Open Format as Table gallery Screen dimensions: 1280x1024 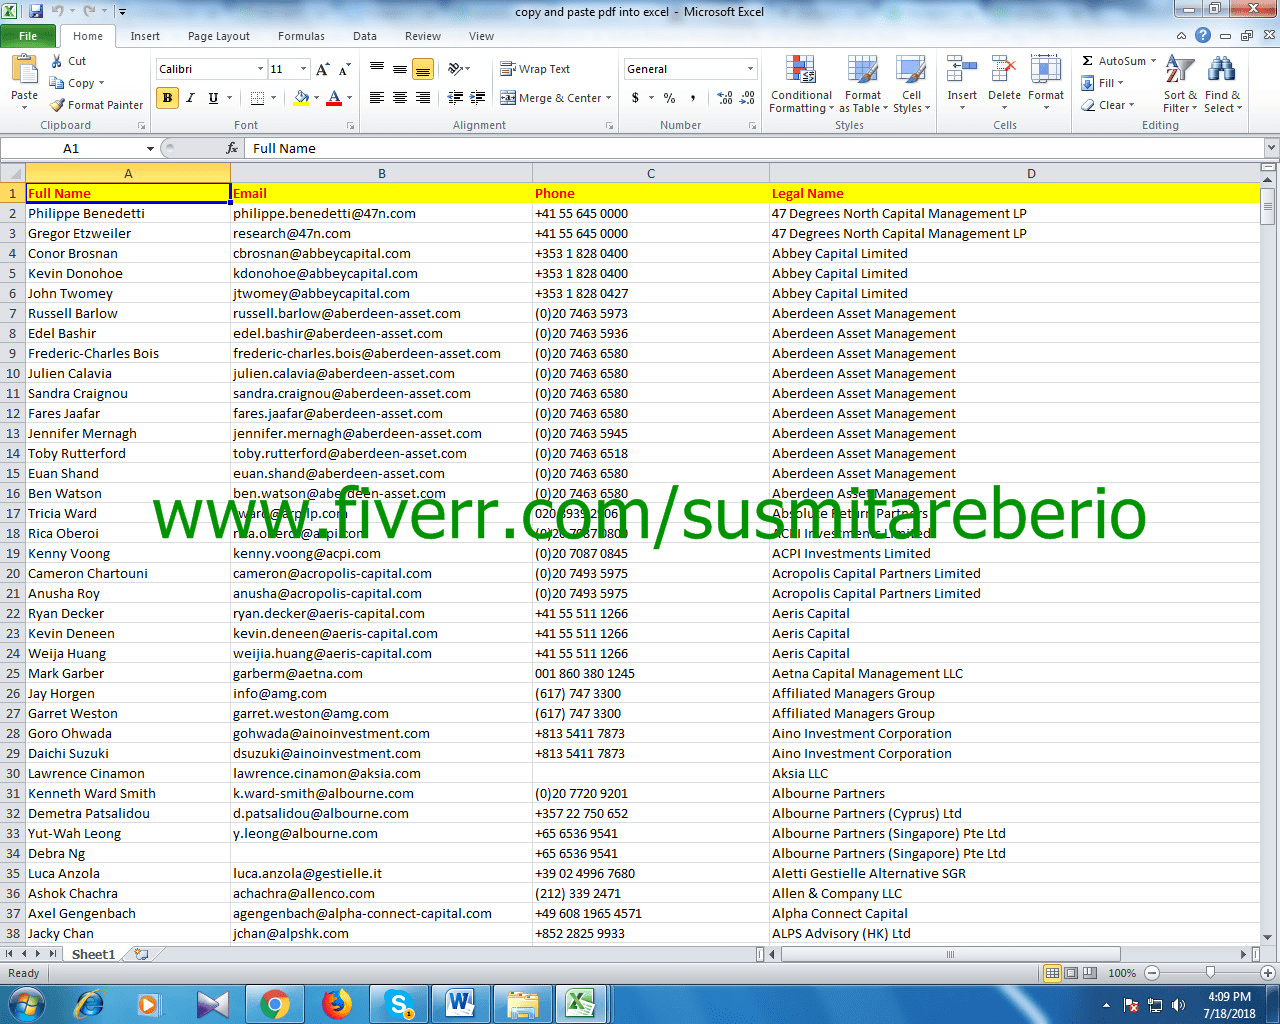863,85
